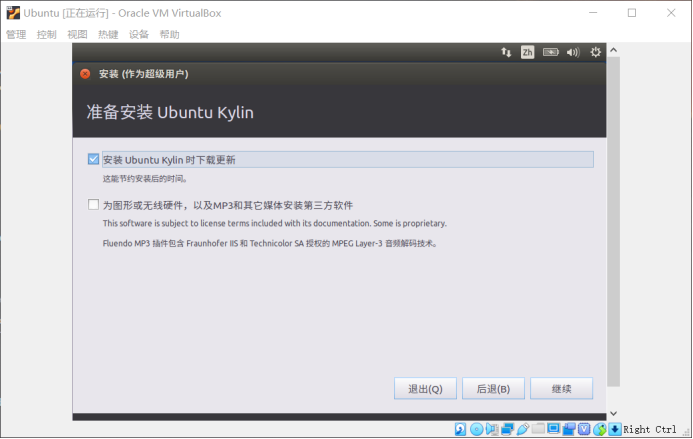Open the network adapter icon in status bar
The image size is (693, 439).
[507, 429]
